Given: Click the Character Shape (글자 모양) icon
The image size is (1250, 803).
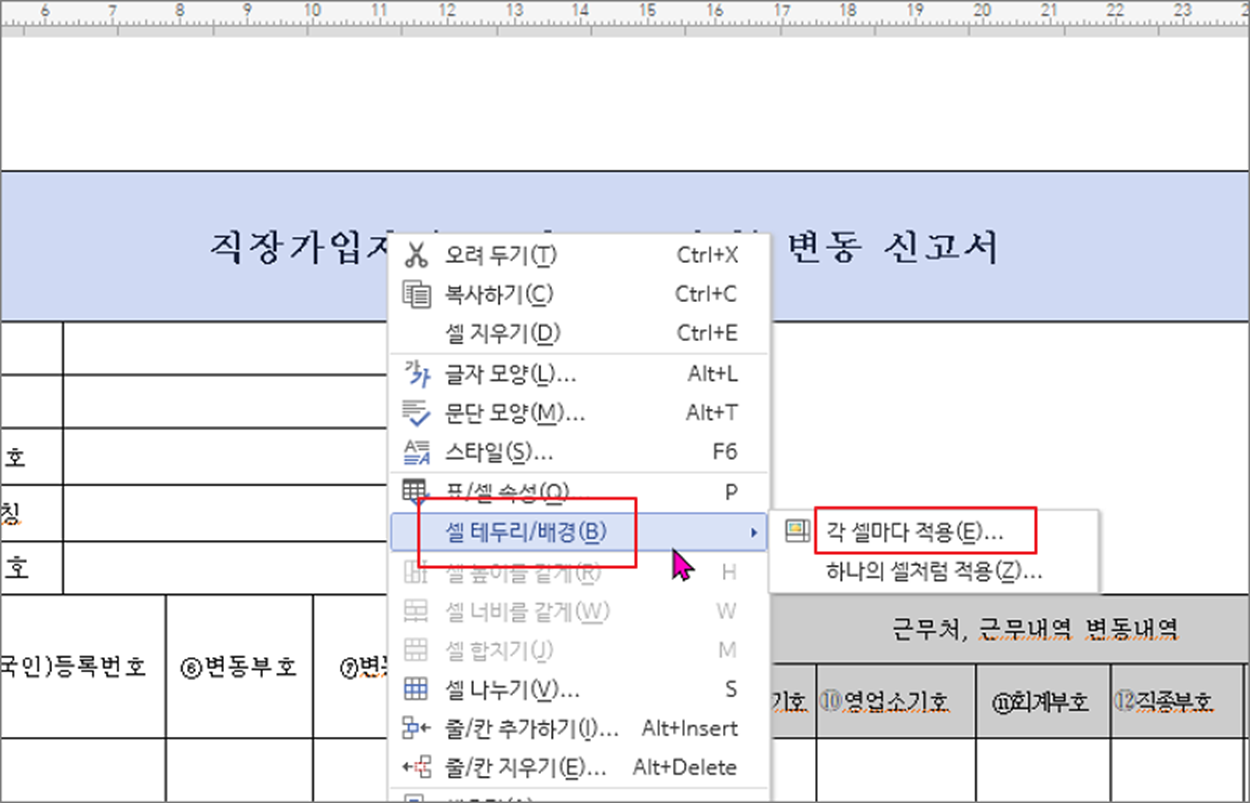Looking at the screenshot, I should 415,374.
